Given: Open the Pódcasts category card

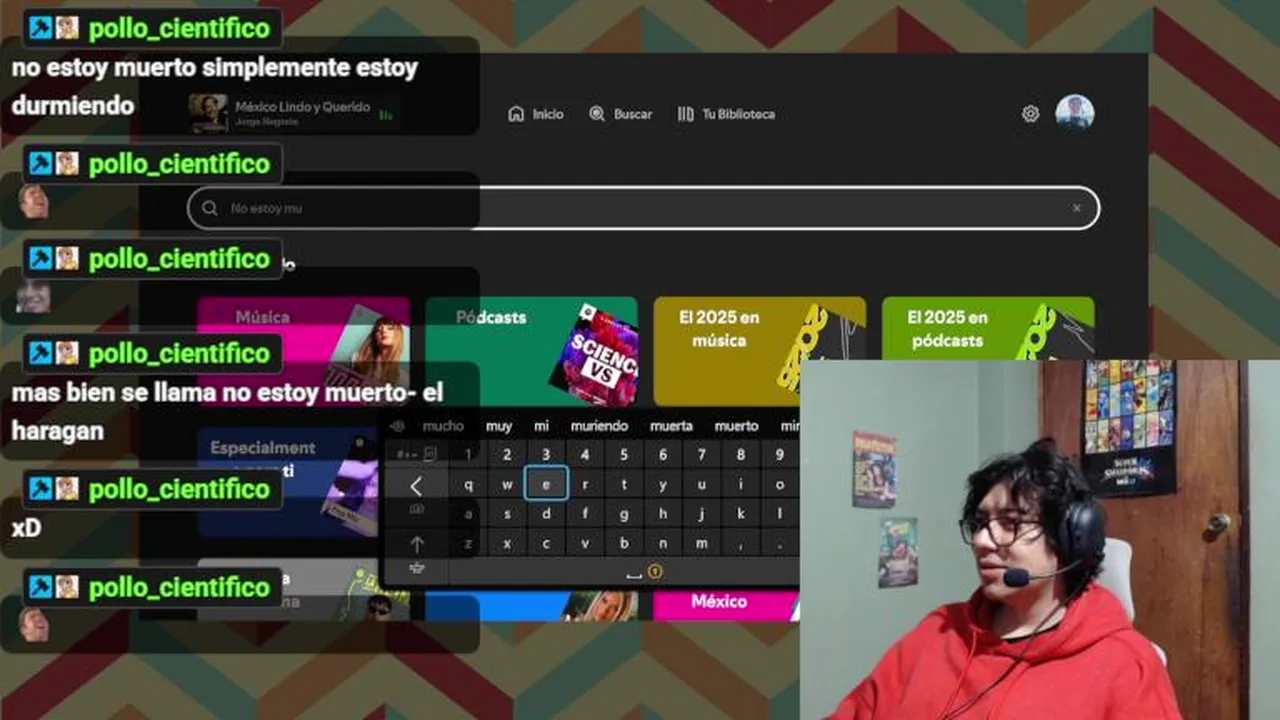Looking at the screenshot, I should [531, 350].
